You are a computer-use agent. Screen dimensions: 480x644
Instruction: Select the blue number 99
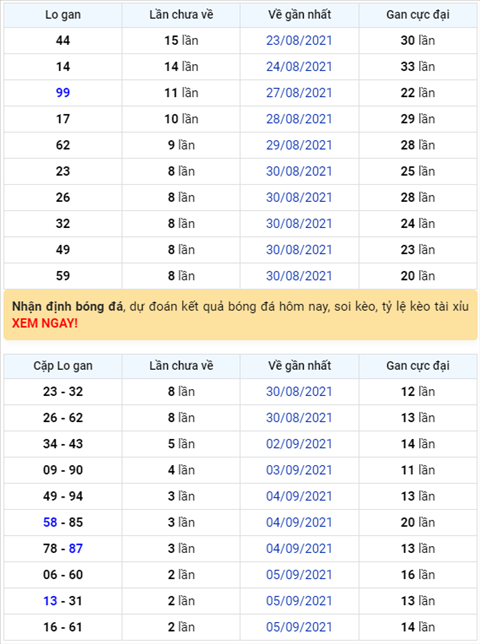[63, 93]
